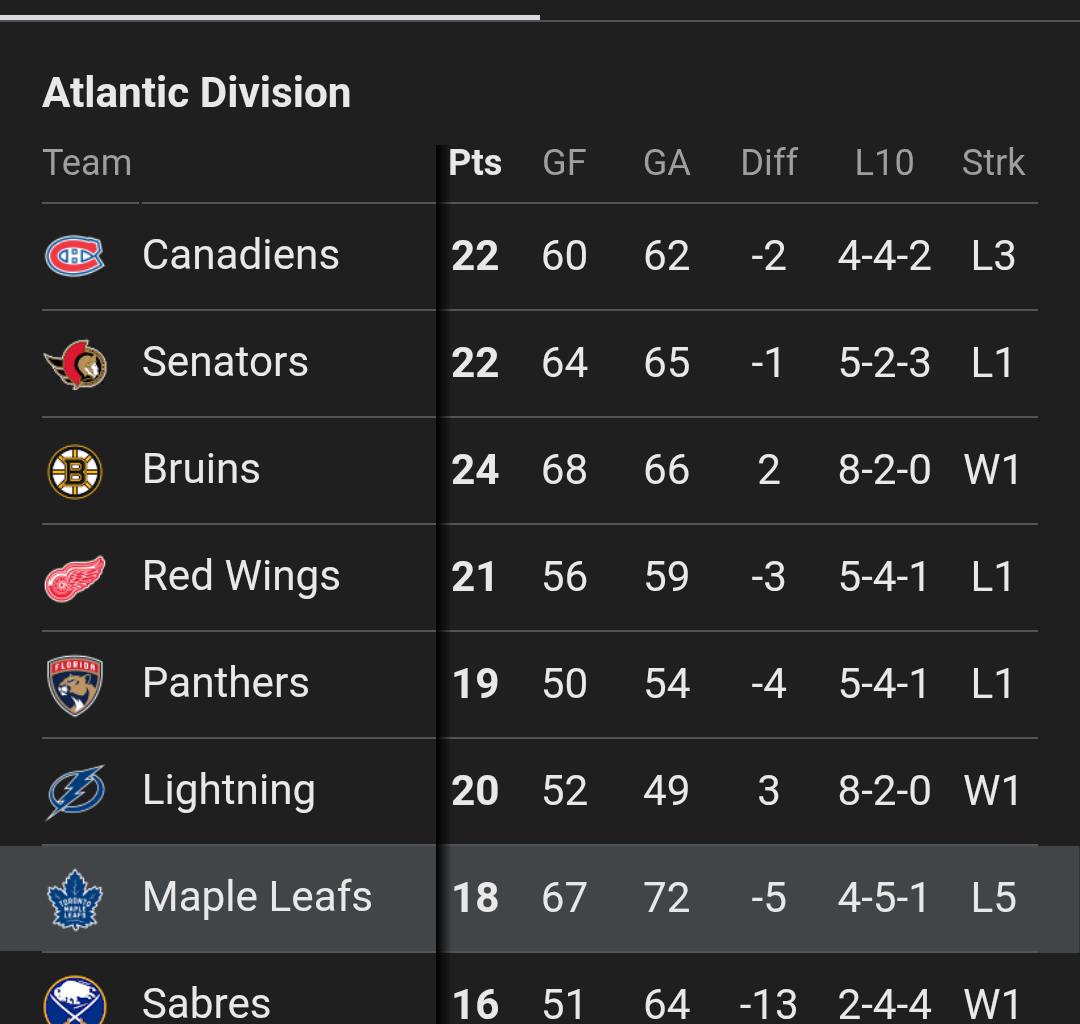This screenshot has width=1080, height=1024.
Task: Open the Bruins team name link
Action: click(x=201, y=469)
